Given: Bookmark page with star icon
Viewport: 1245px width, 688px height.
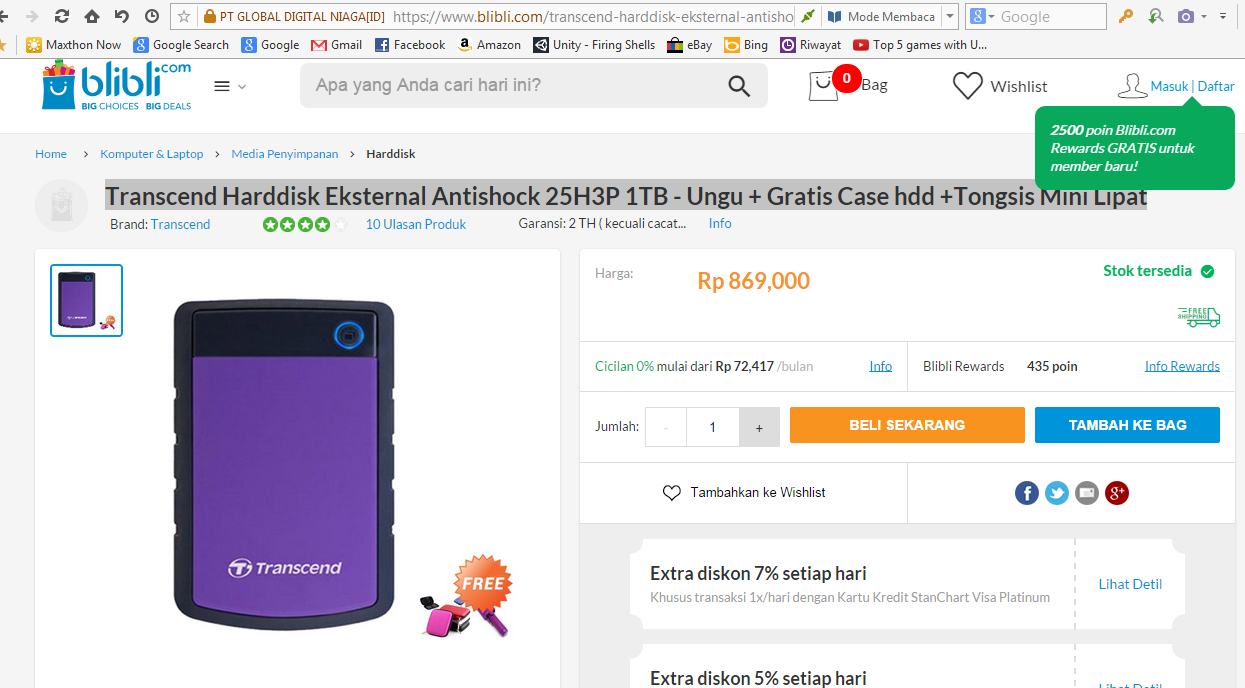Looking at the screenshot, I should pyautogui.click(x=184, y=16).
